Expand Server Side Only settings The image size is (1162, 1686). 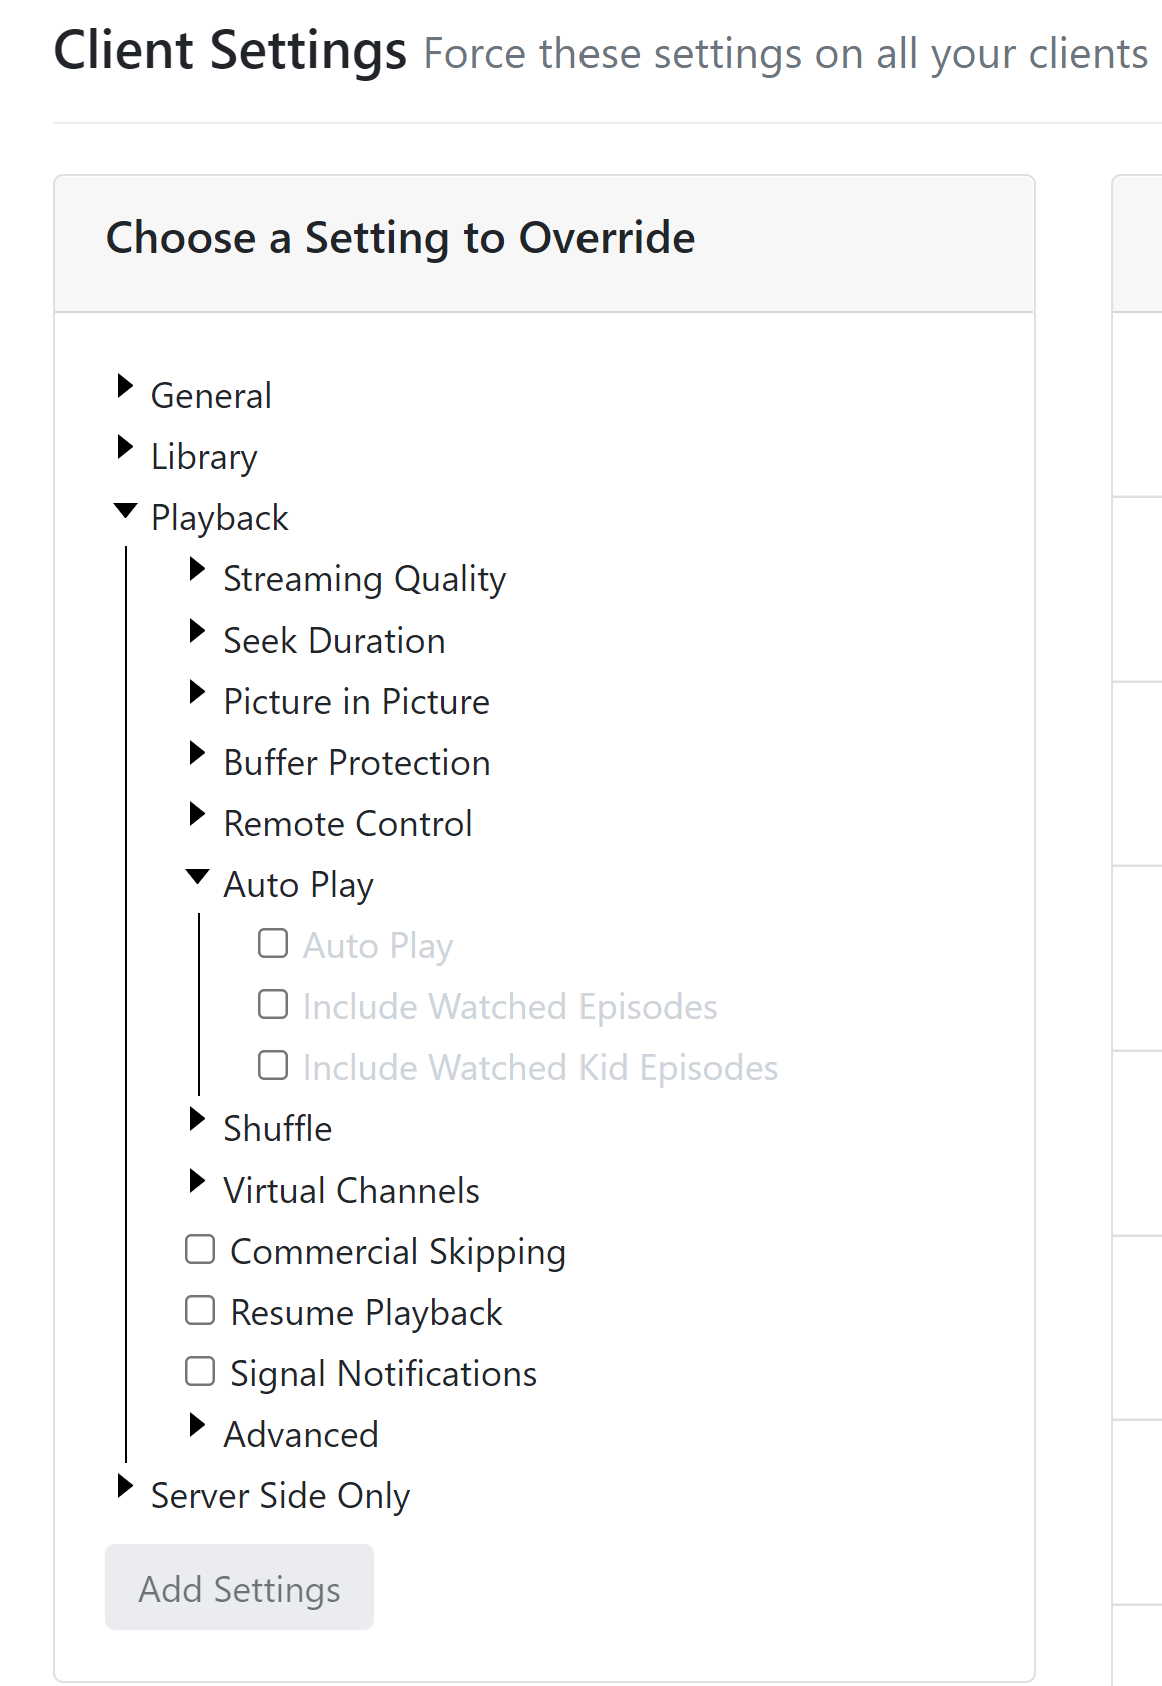pos(125,1486)
